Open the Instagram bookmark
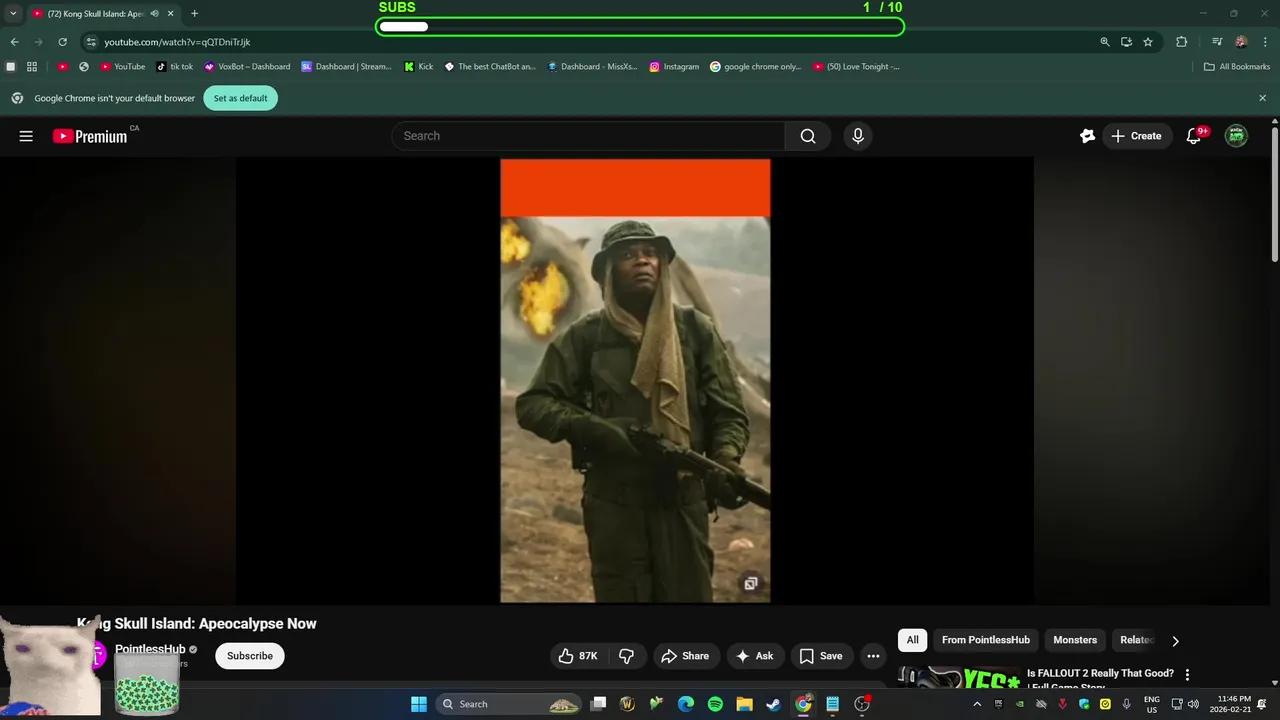 (x=674, y=67)
